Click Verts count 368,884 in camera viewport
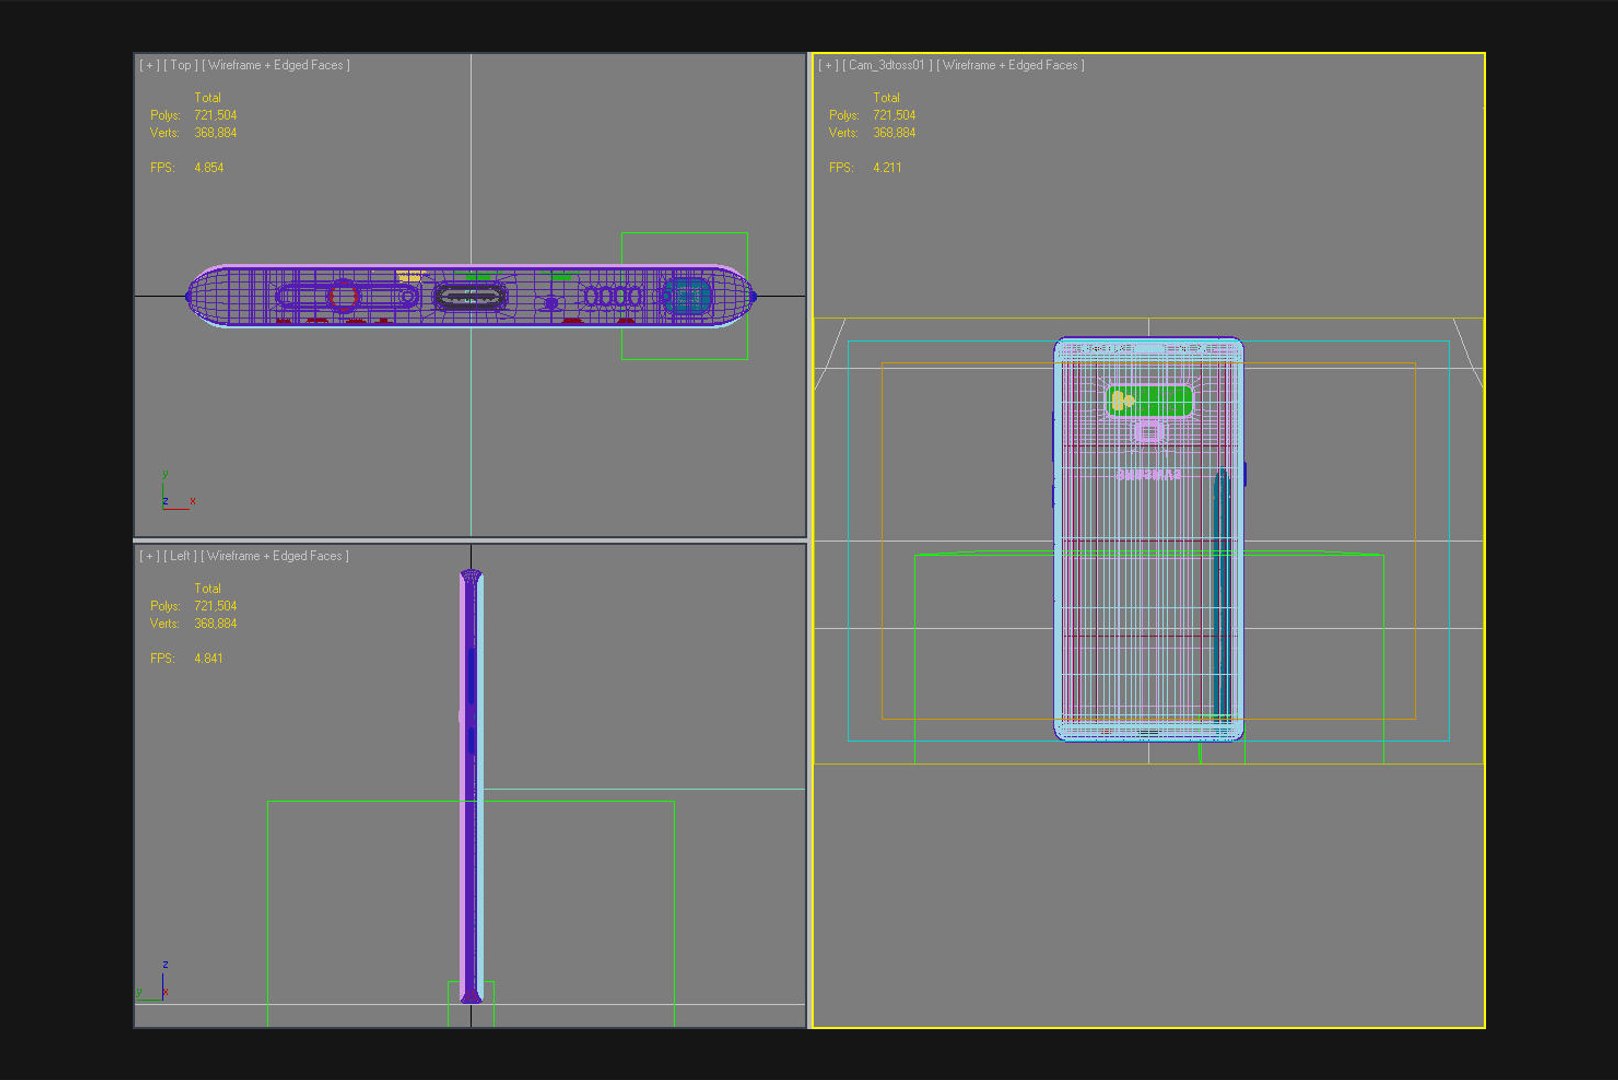This screenshot has height=1080, width=1618. pos(894,133)
